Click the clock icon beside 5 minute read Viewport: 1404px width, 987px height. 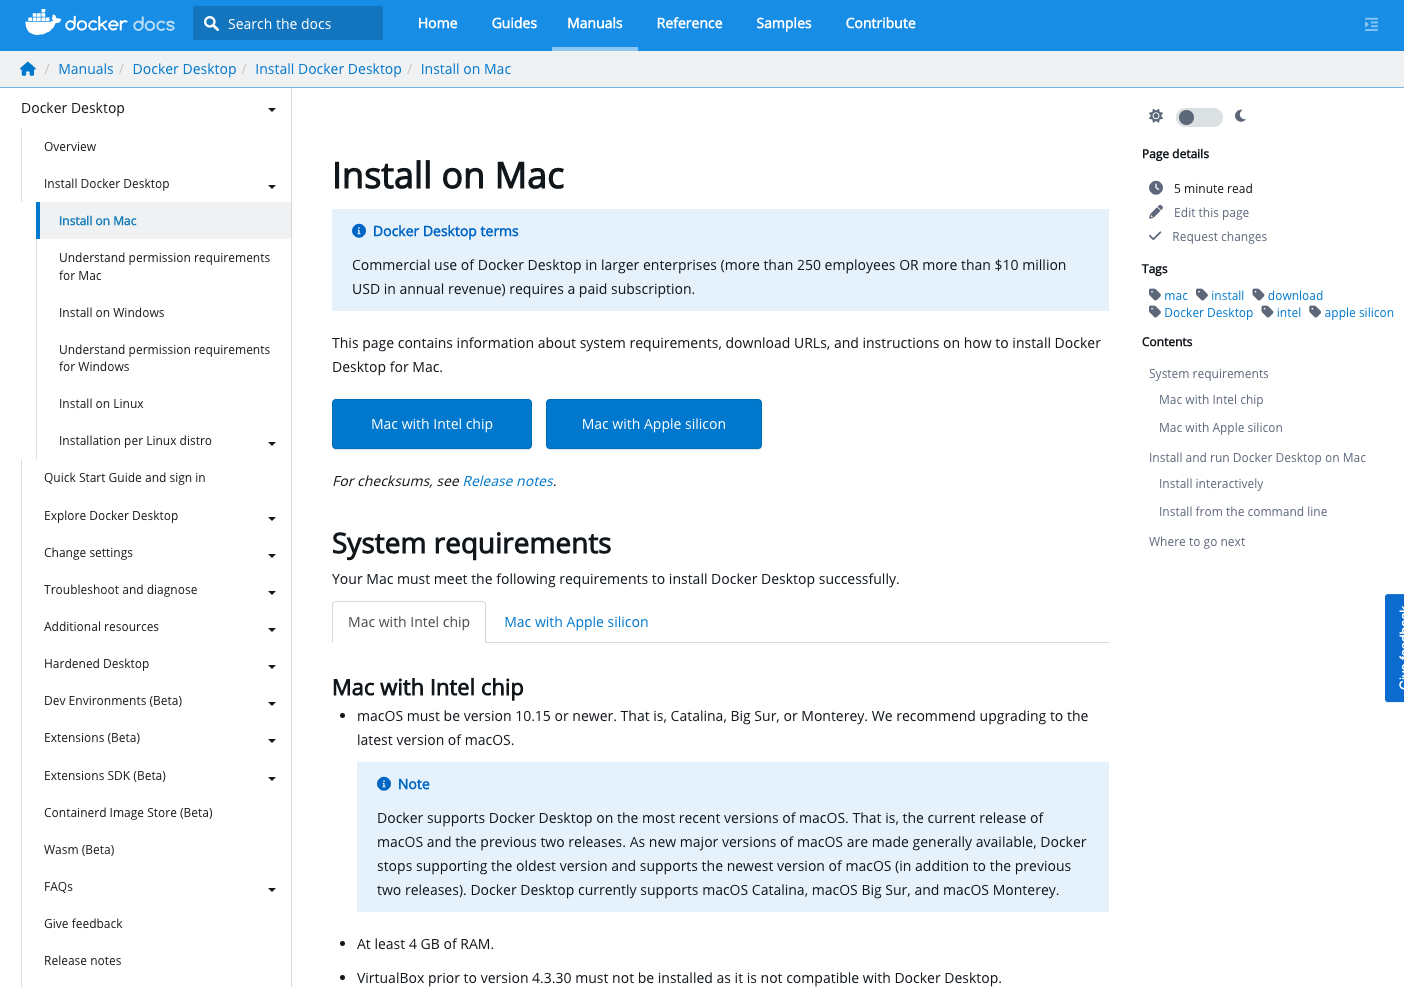(1156, 188)
